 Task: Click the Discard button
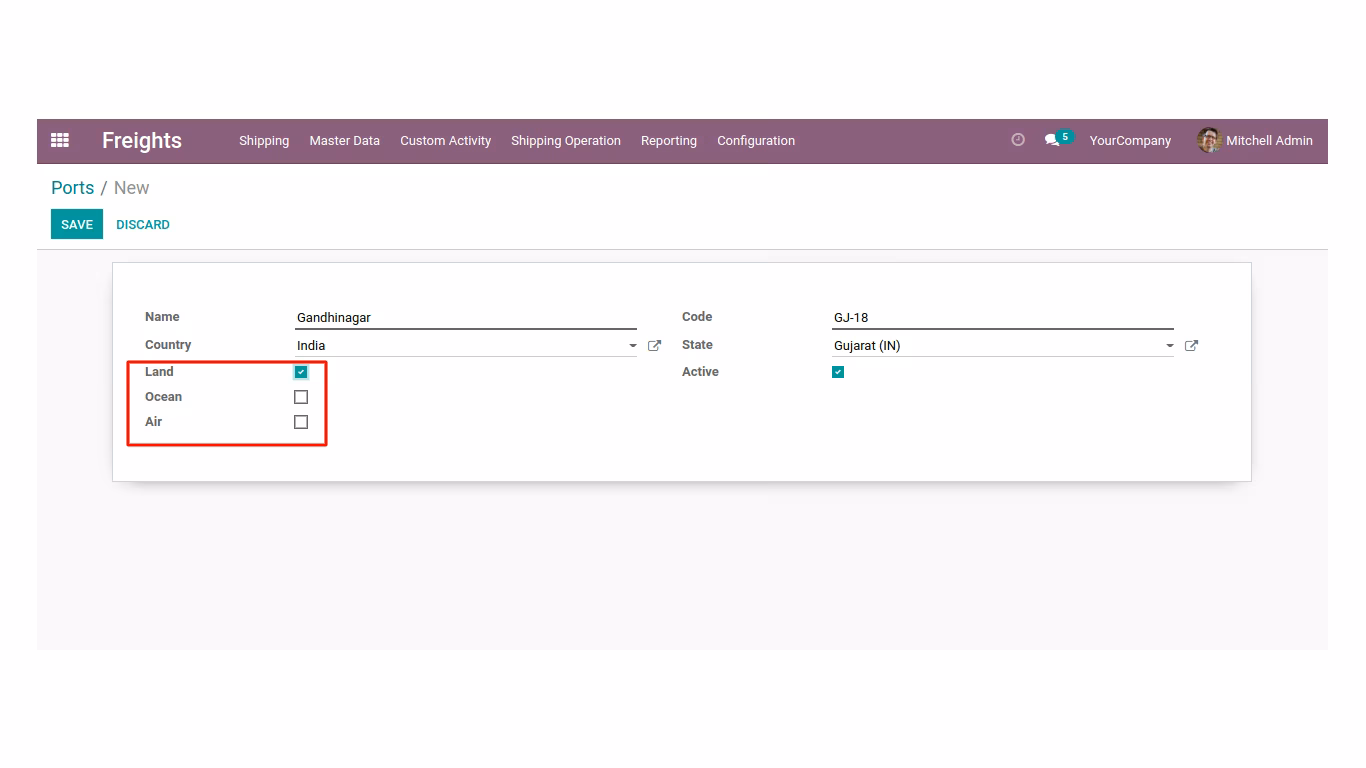(x=143, y=224)
